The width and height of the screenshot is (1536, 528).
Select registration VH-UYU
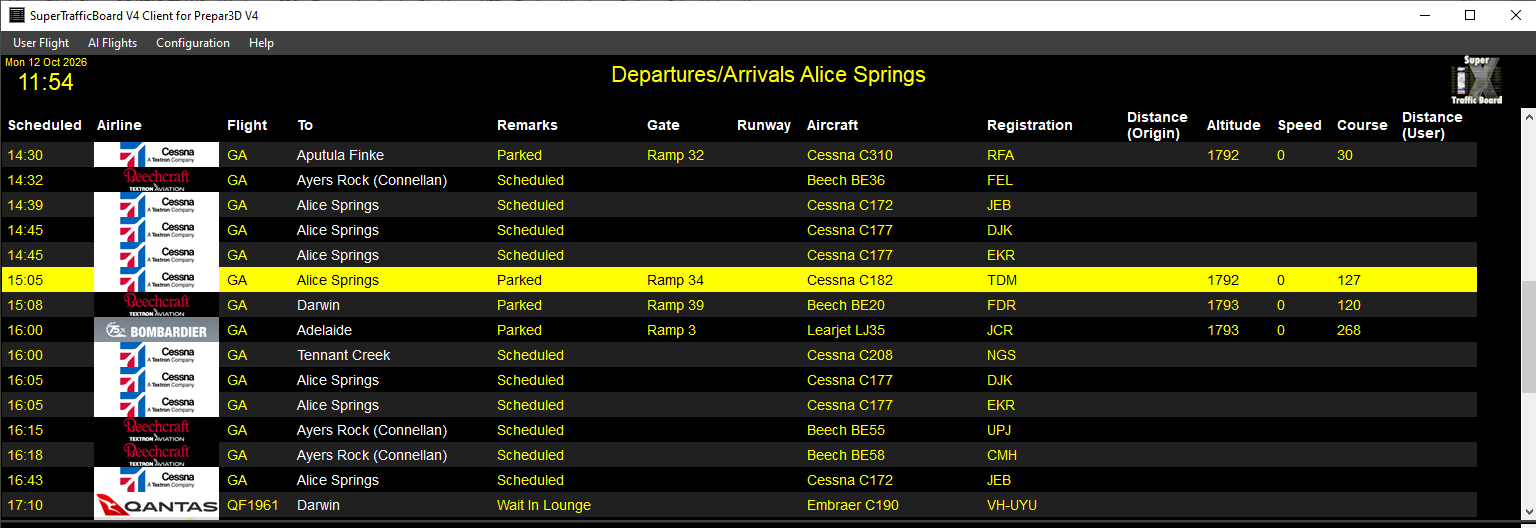point(1011,505)
